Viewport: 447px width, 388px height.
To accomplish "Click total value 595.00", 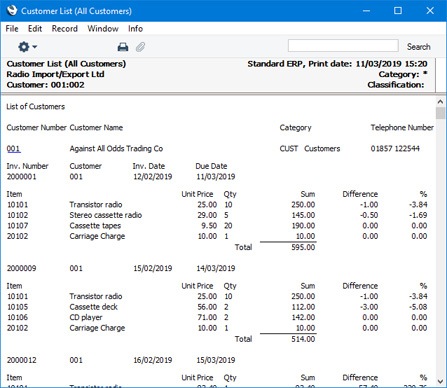I will pos(303,247).
